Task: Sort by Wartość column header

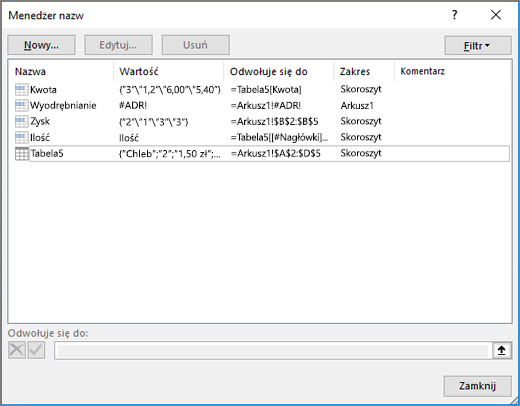Action: (139, 72)
